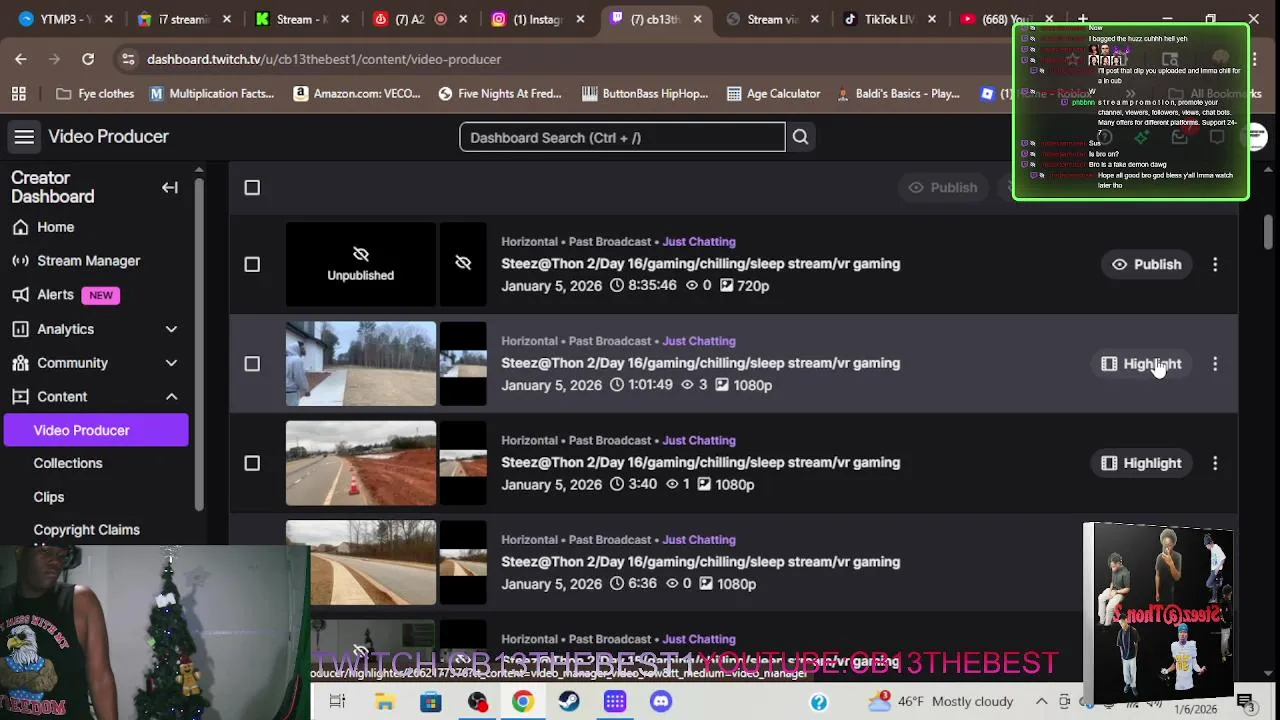Viewport: 1280px width, 720px height.
Task: Click Just Chatting link on 3:40 video
Action: 698,440
